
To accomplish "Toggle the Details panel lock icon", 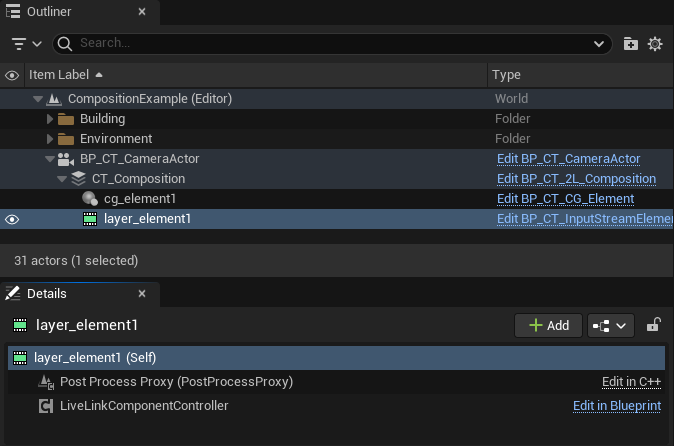I will [653, 325].
